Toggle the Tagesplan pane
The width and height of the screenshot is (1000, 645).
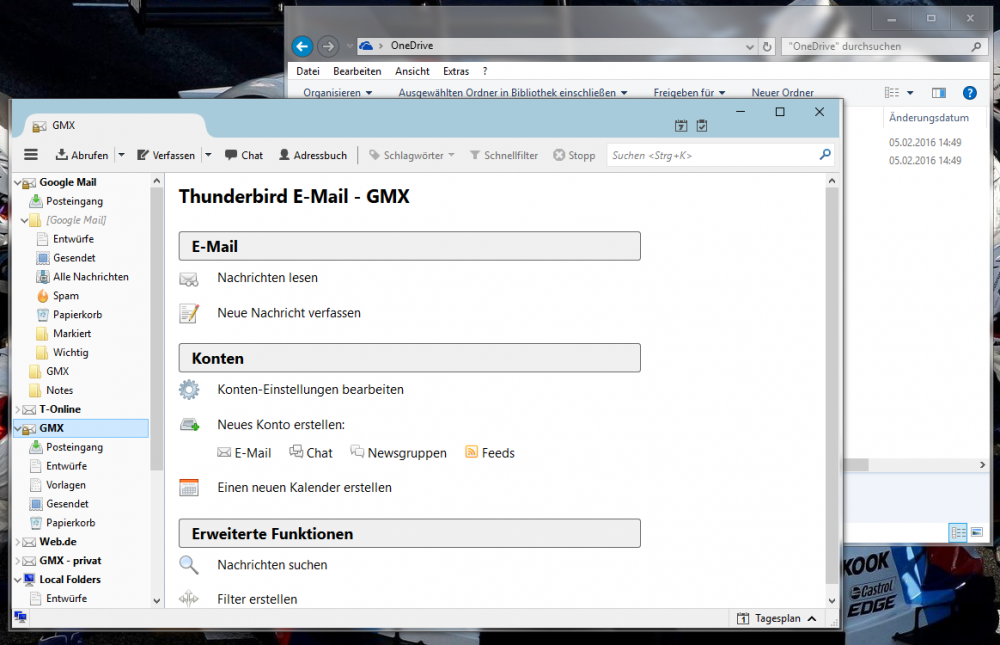777,618
